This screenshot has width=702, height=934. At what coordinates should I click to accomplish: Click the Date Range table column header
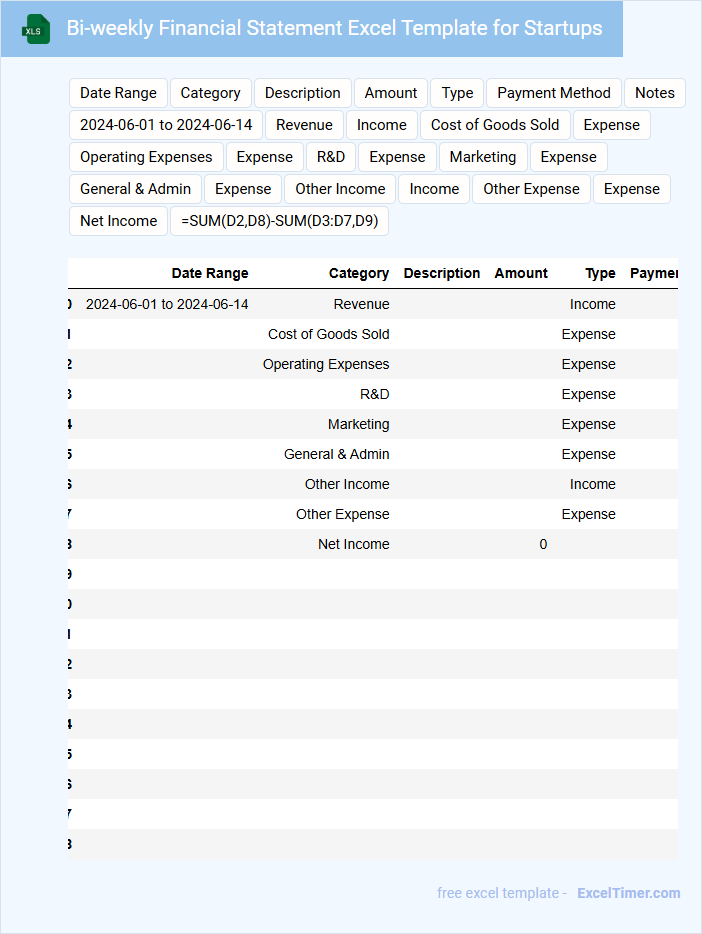210,273
